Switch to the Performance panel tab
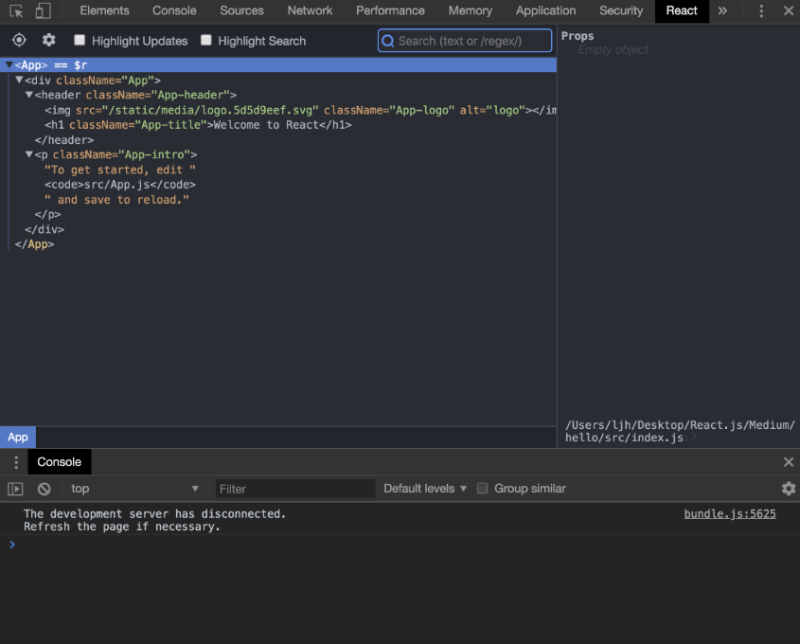The image size is (800, 644). point(390,10)
